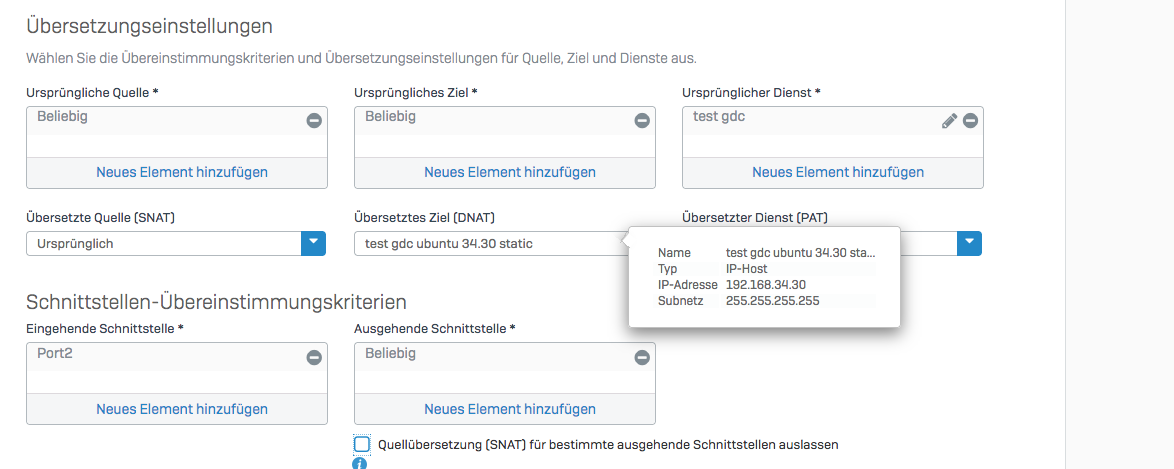
Task: Remove Beliebig from Ursprüngliche Quelle
Action: [314, 121]
